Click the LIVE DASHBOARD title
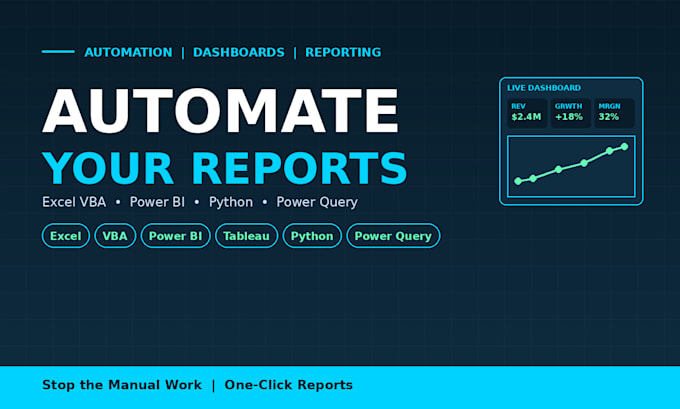This screenshot has height=409, width=680. [x=544, y=88]
